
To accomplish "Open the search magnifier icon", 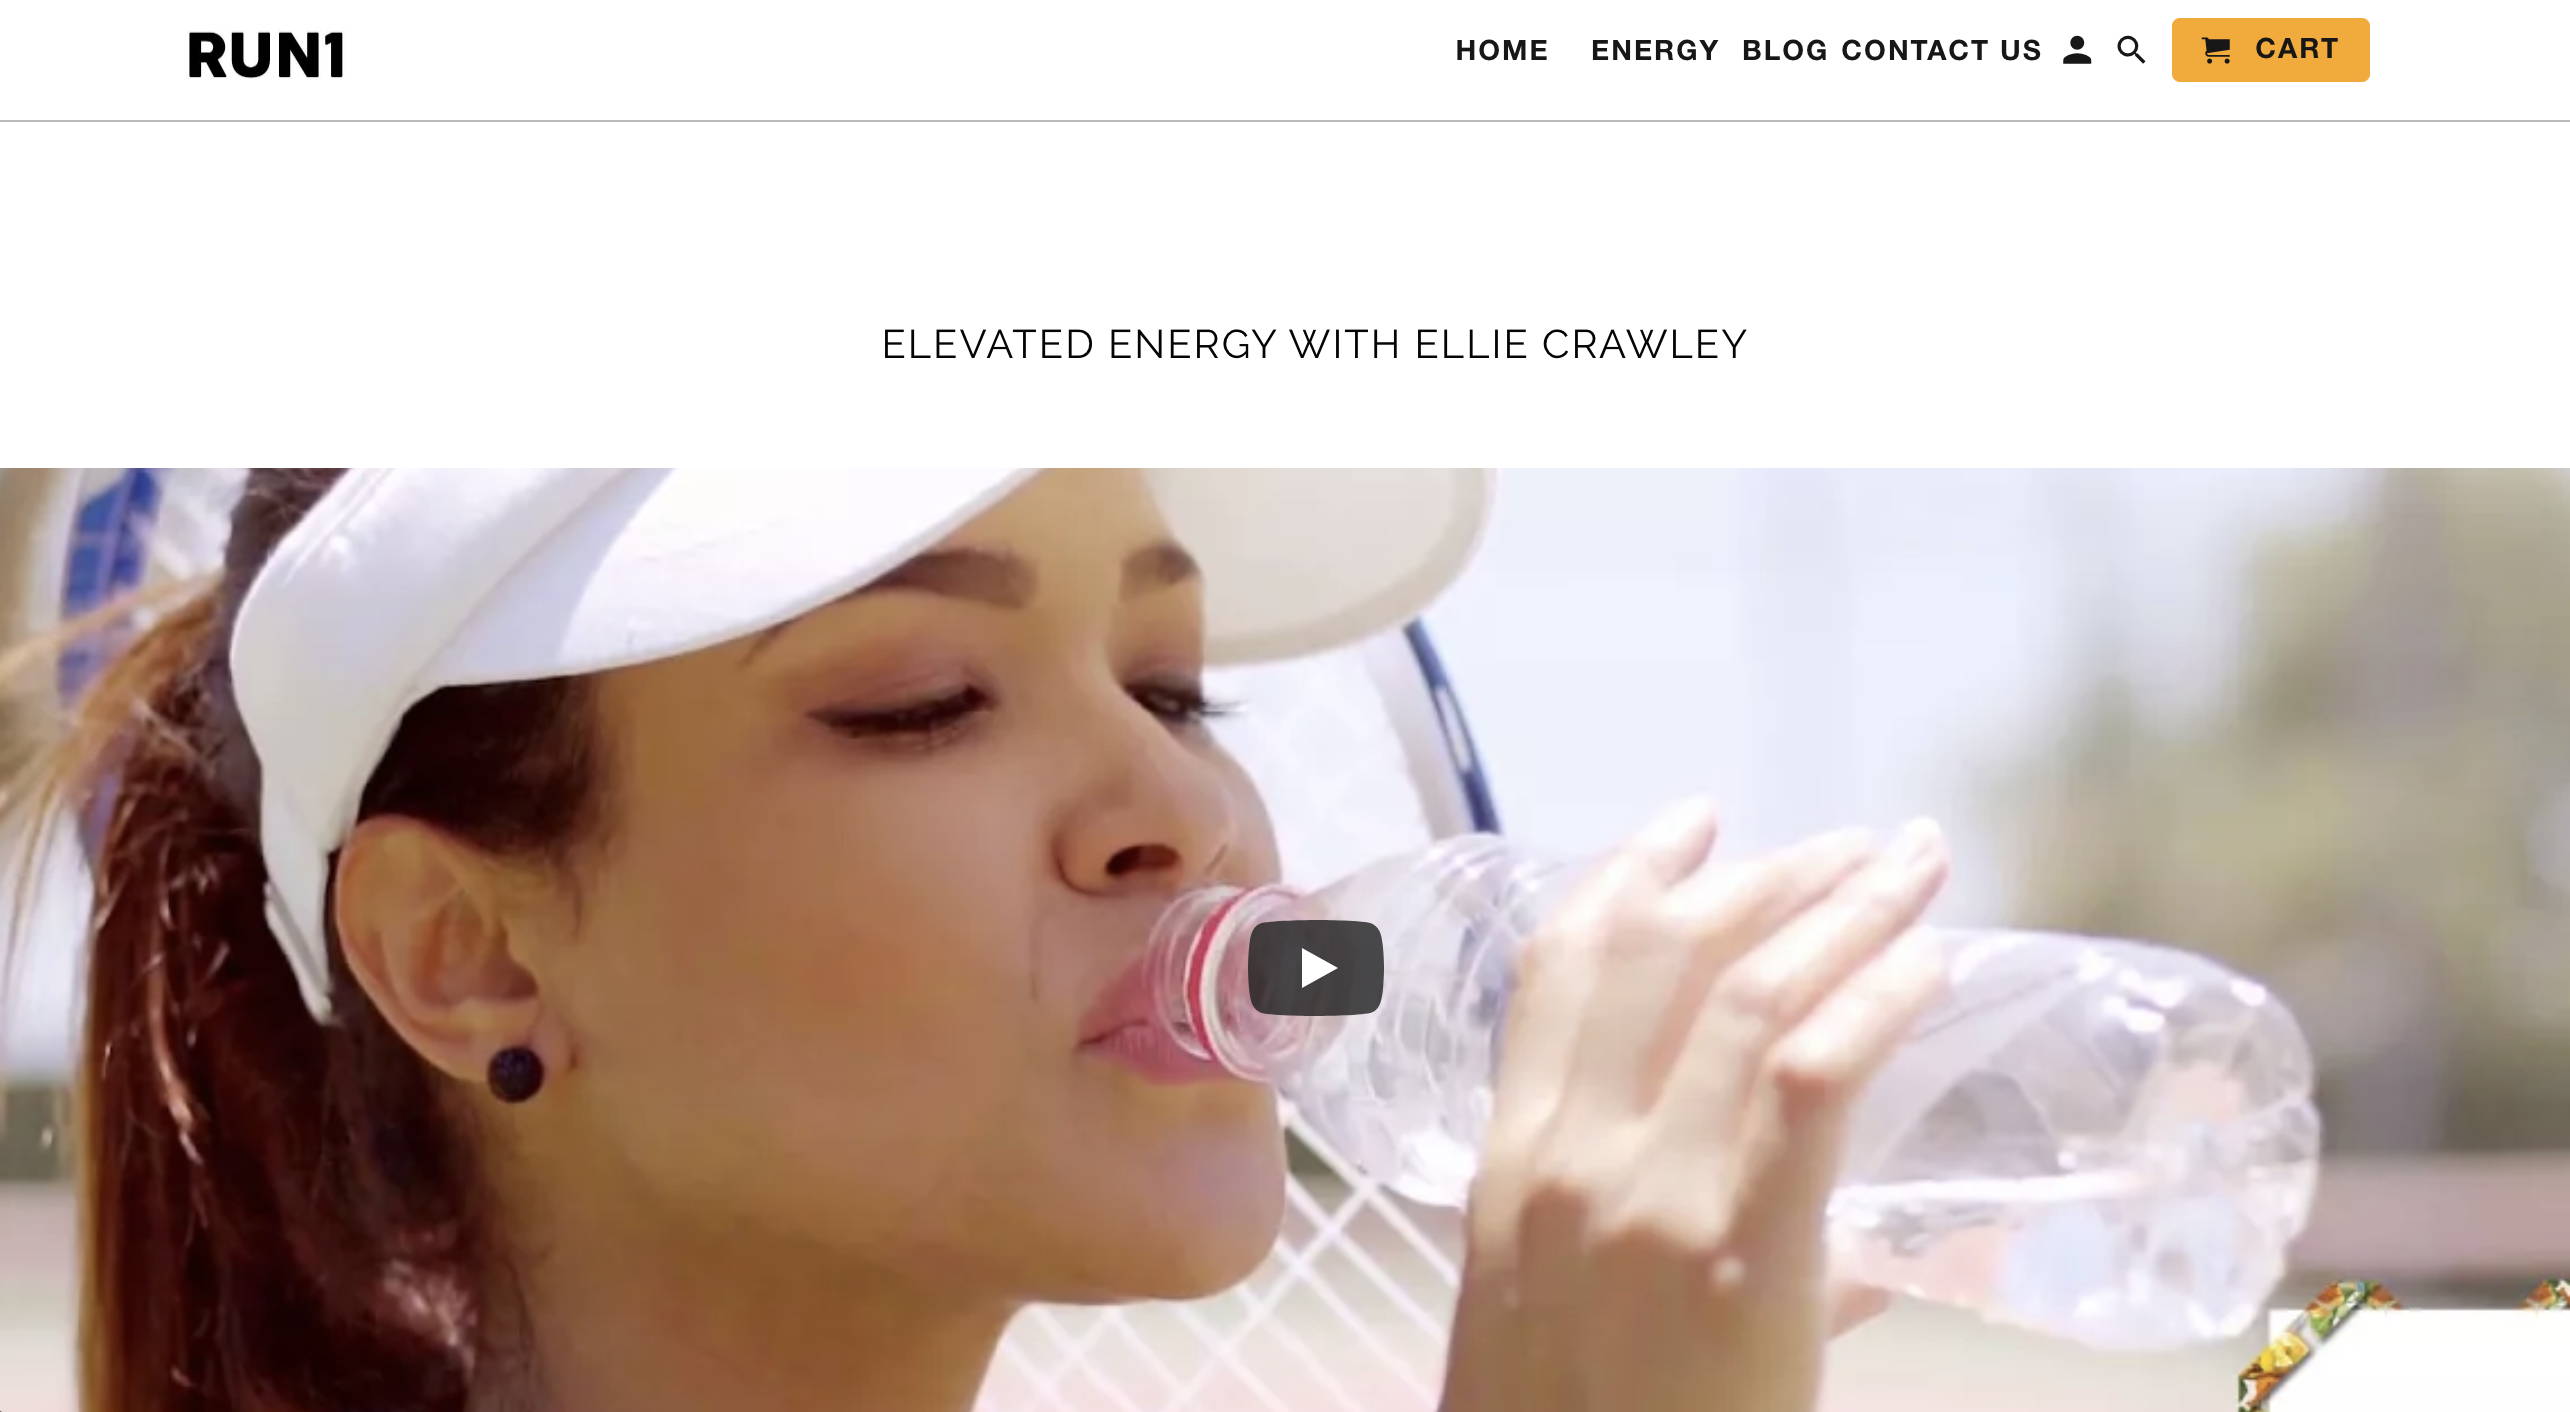I will pyautogui.click(x=2131, y=50).
